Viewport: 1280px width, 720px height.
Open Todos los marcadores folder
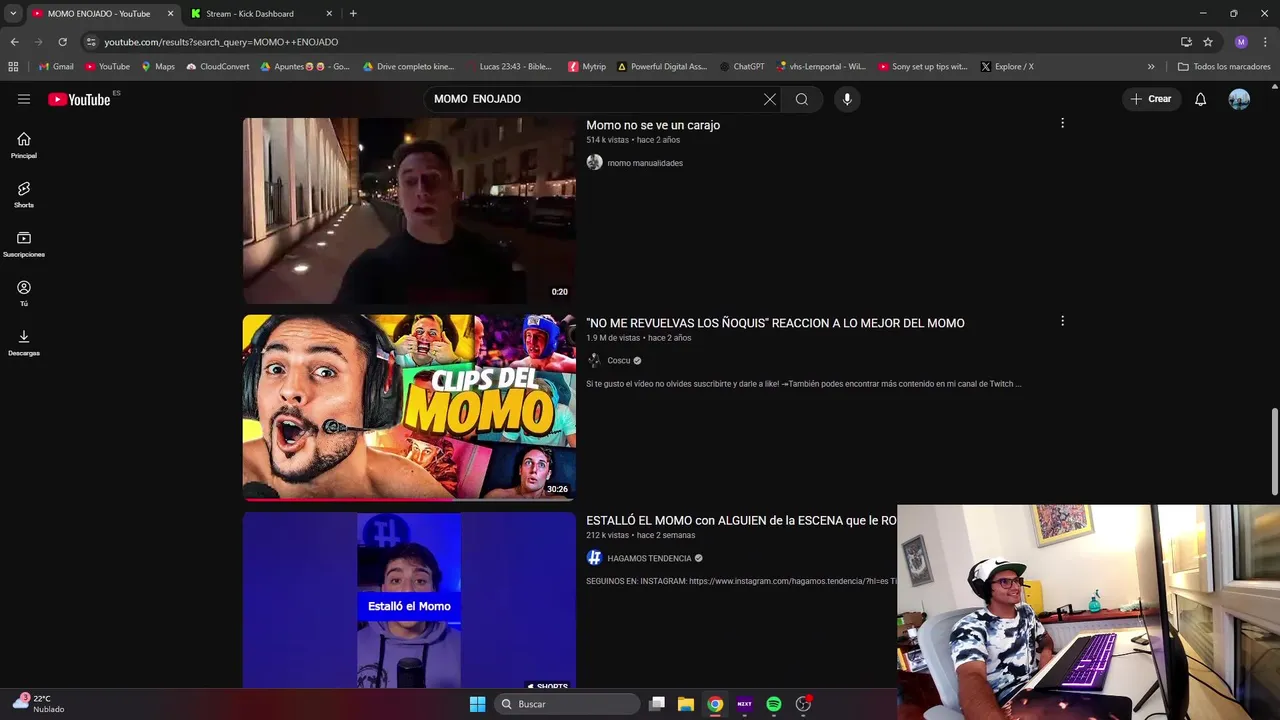pos(1224,67)
